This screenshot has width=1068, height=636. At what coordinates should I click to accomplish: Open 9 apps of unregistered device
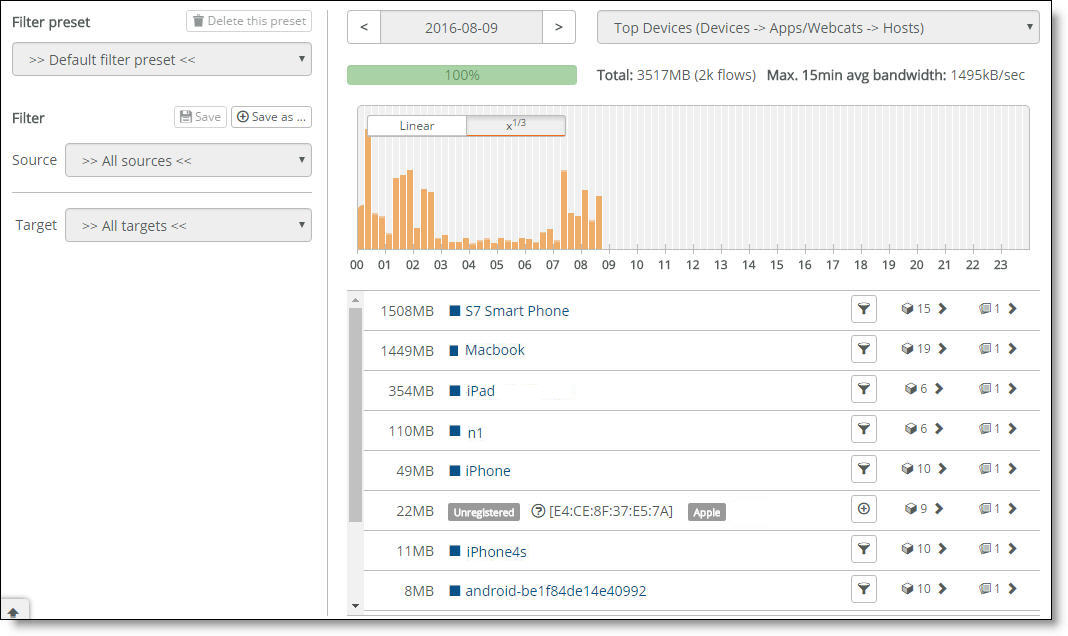click(924, 509)
